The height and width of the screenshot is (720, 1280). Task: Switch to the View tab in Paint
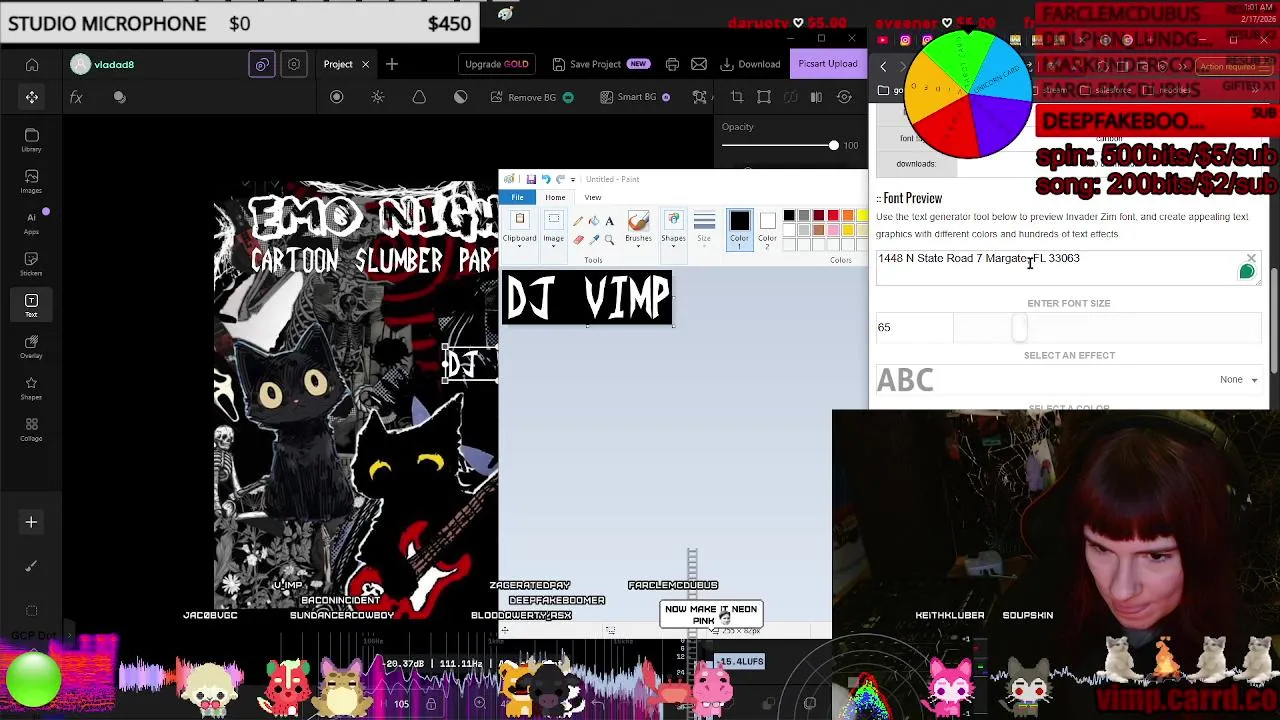(593, 197)
